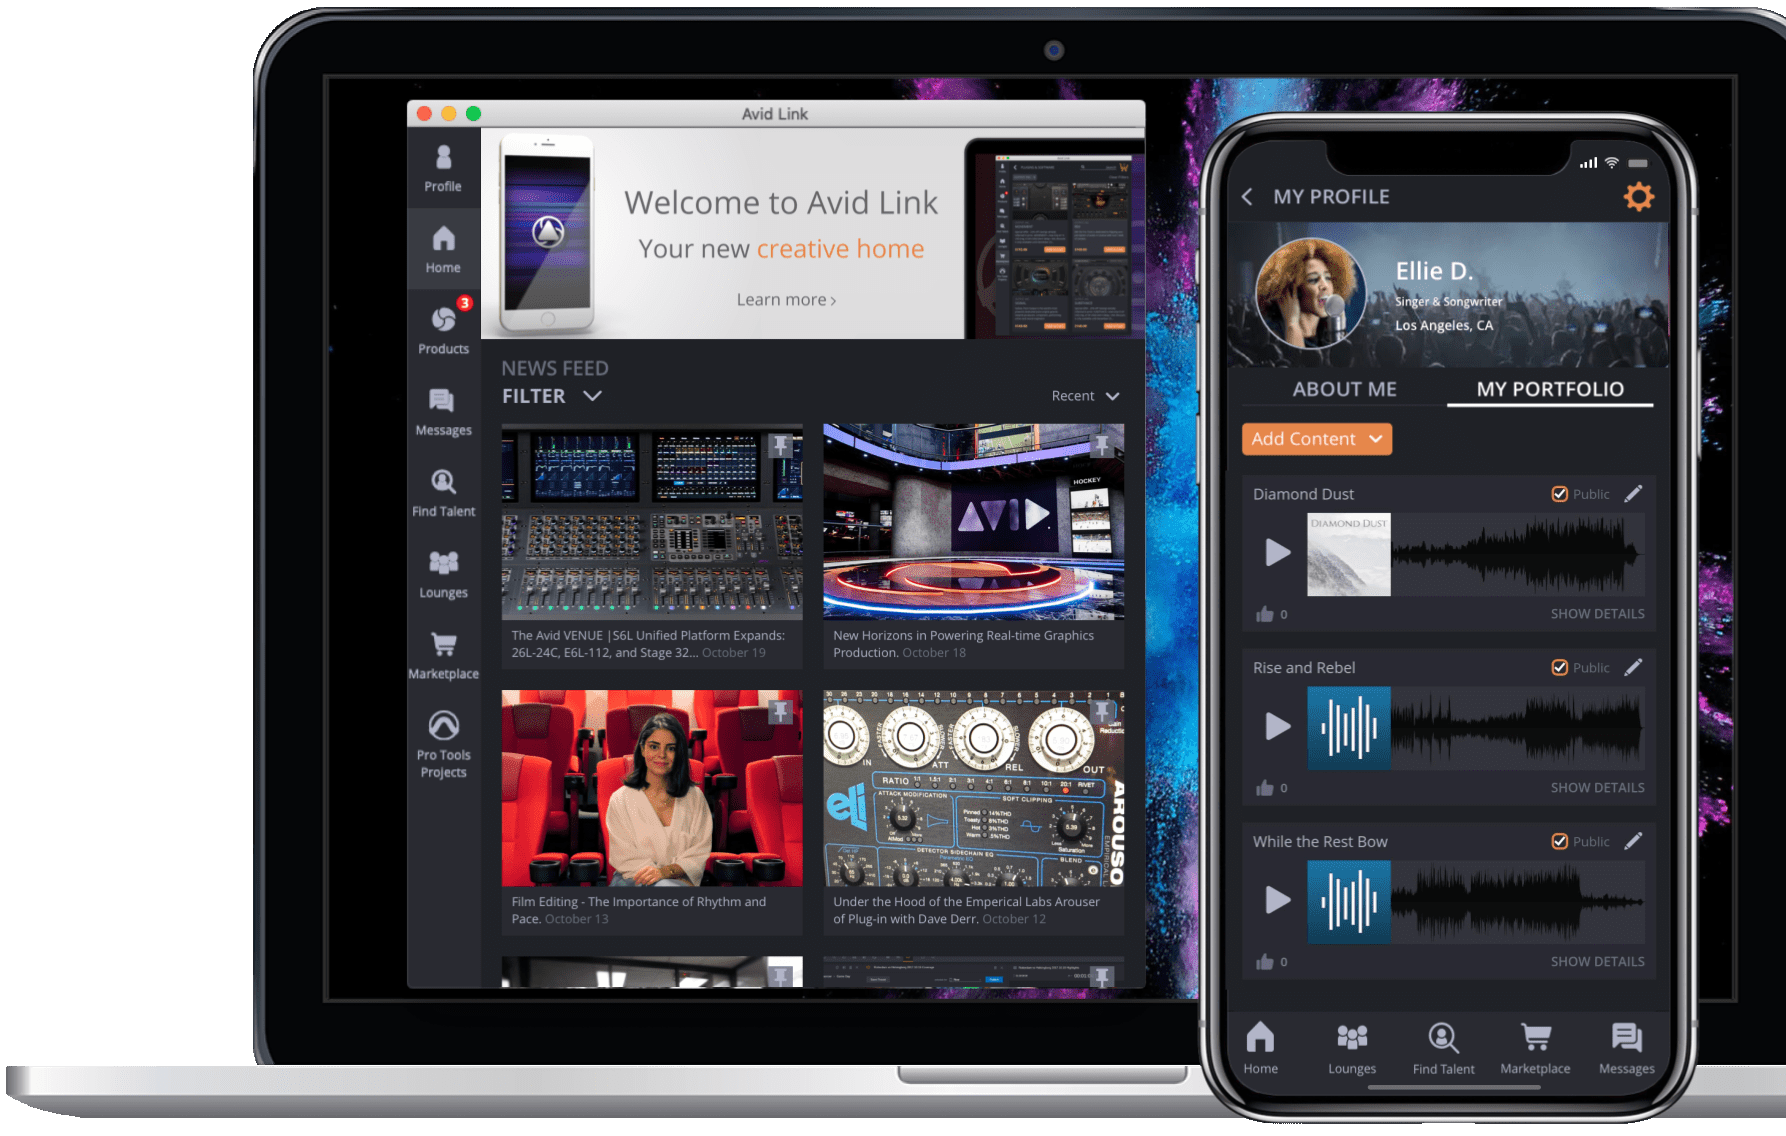Click the Ellie D. profile name
Screen dimensions: 1786x1136
click(1434, 271)
